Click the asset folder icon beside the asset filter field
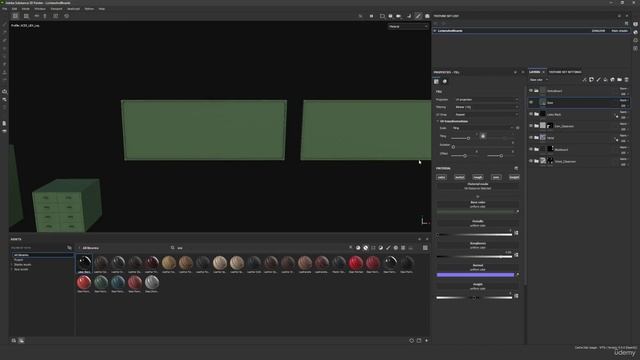The height and width of the screenshot is (360, 640). [x=69, y=248]
